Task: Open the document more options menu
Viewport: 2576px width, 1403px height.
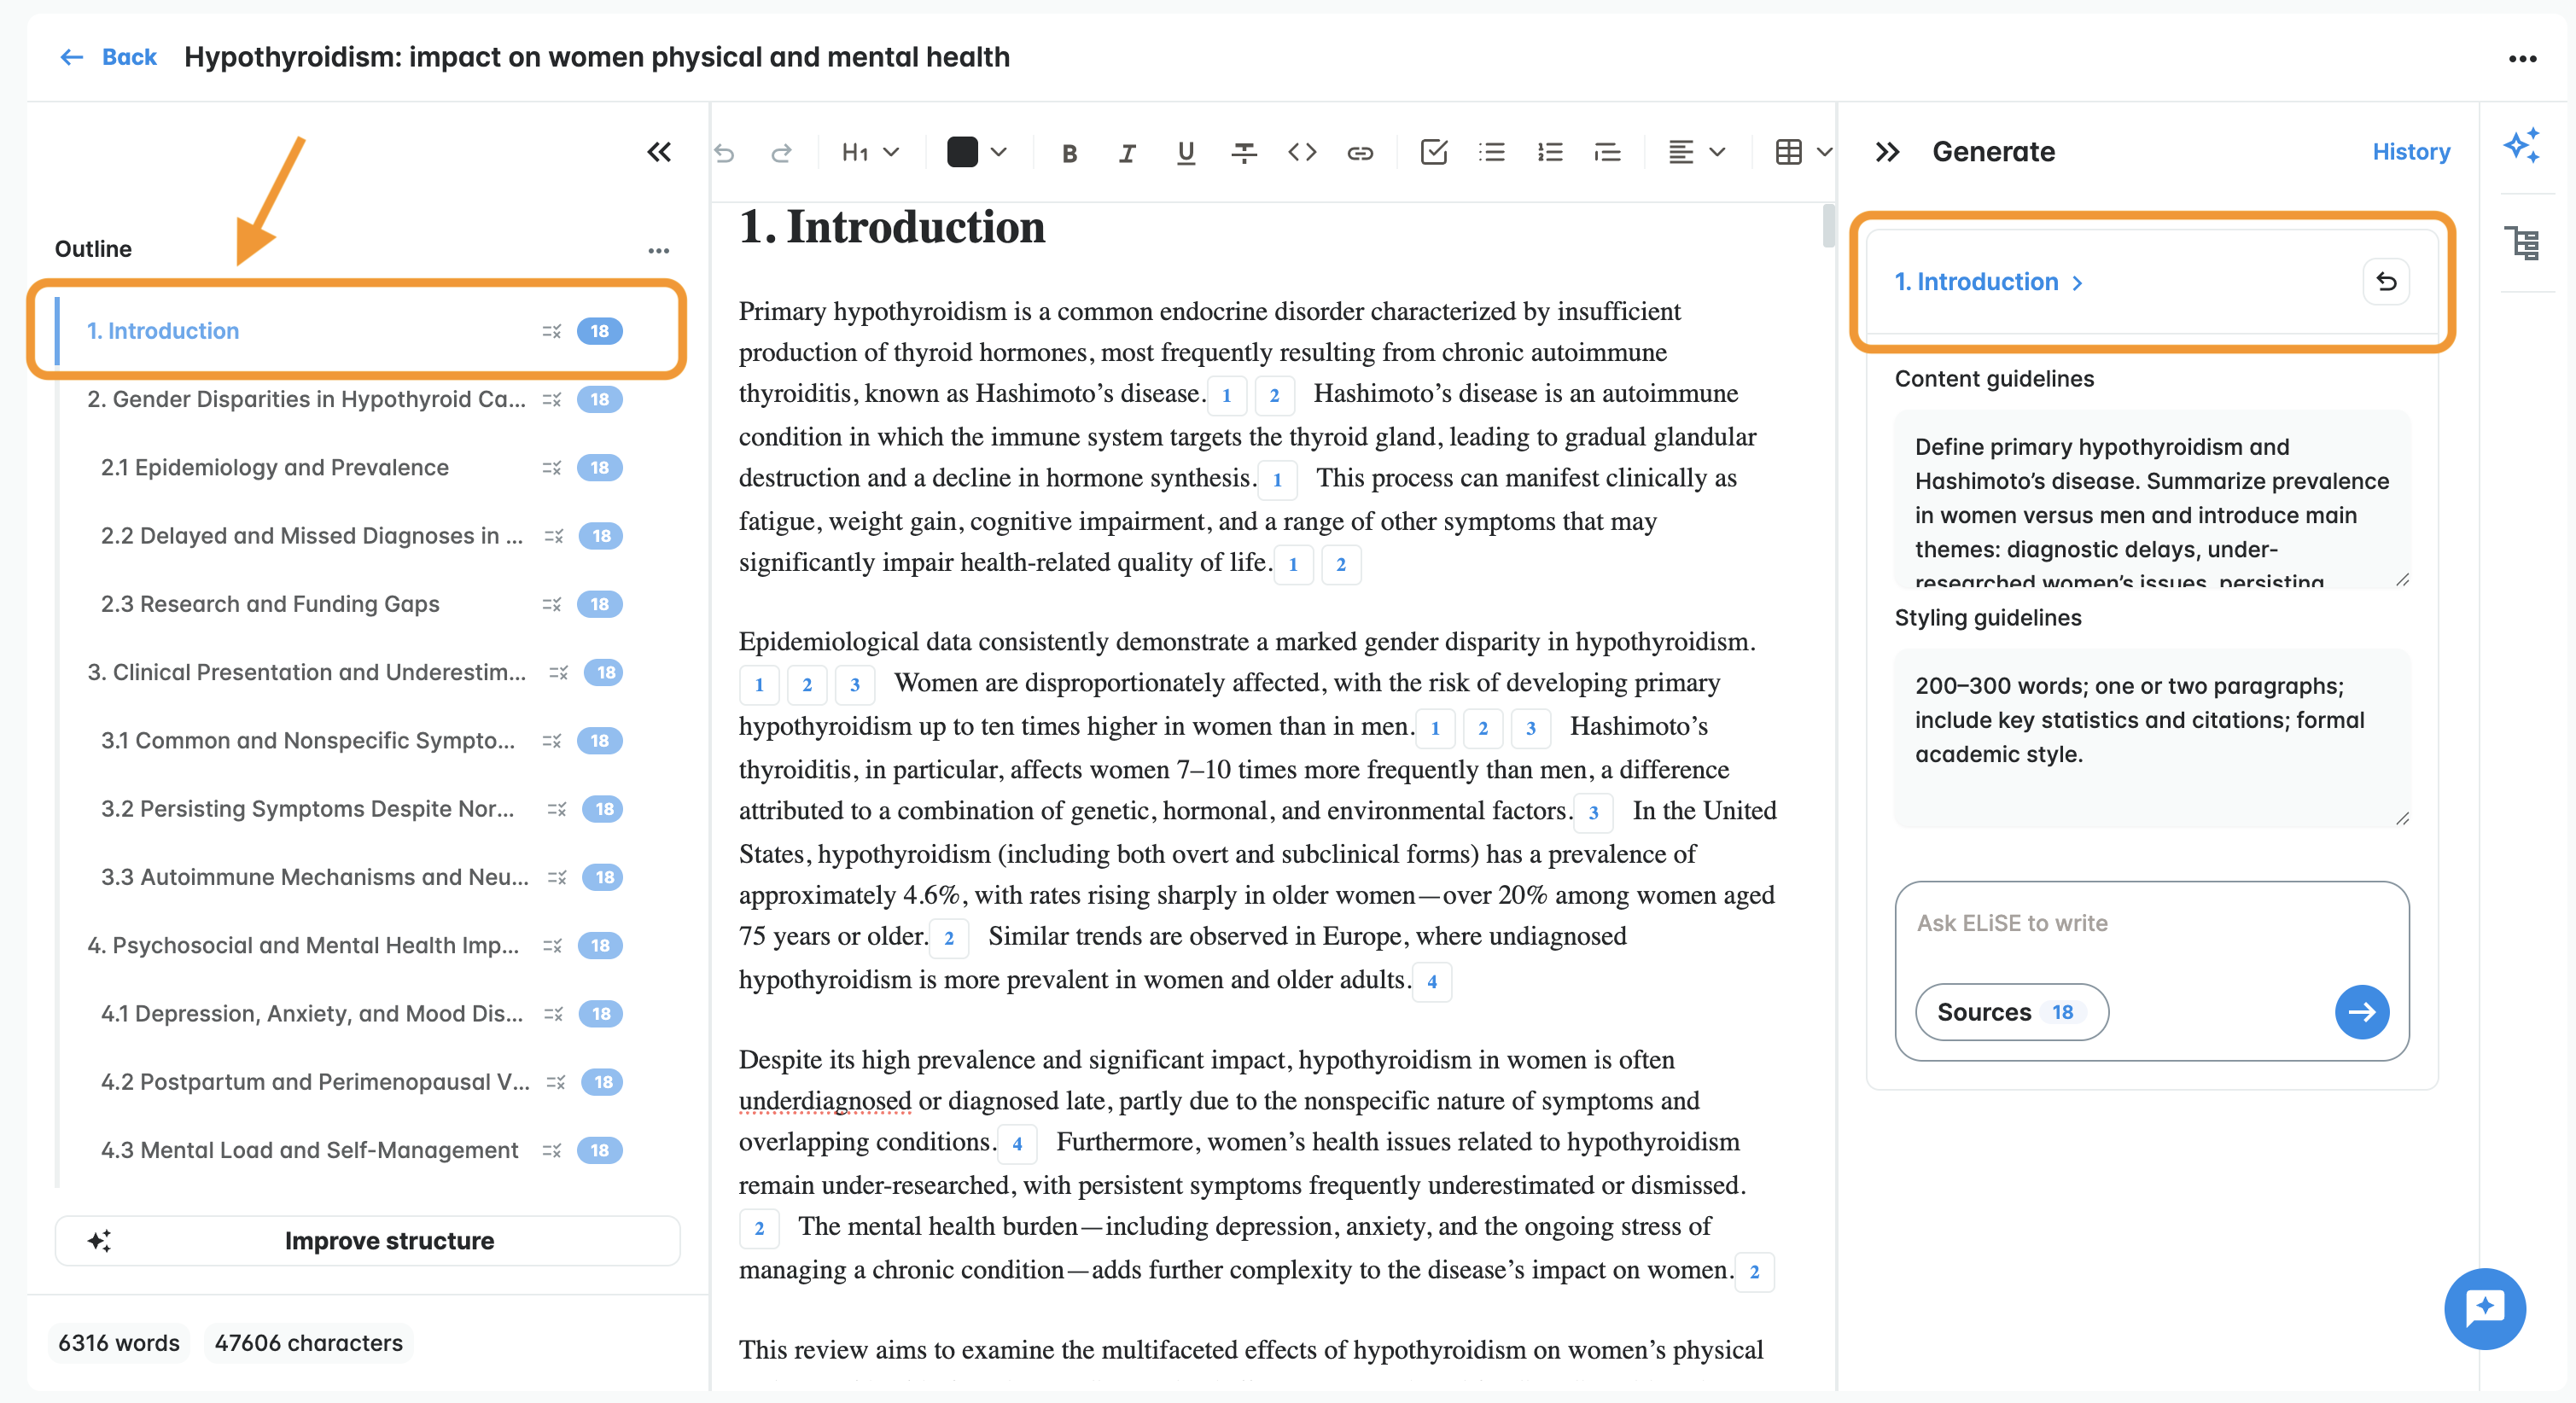Action: (x=2522, y=59)
